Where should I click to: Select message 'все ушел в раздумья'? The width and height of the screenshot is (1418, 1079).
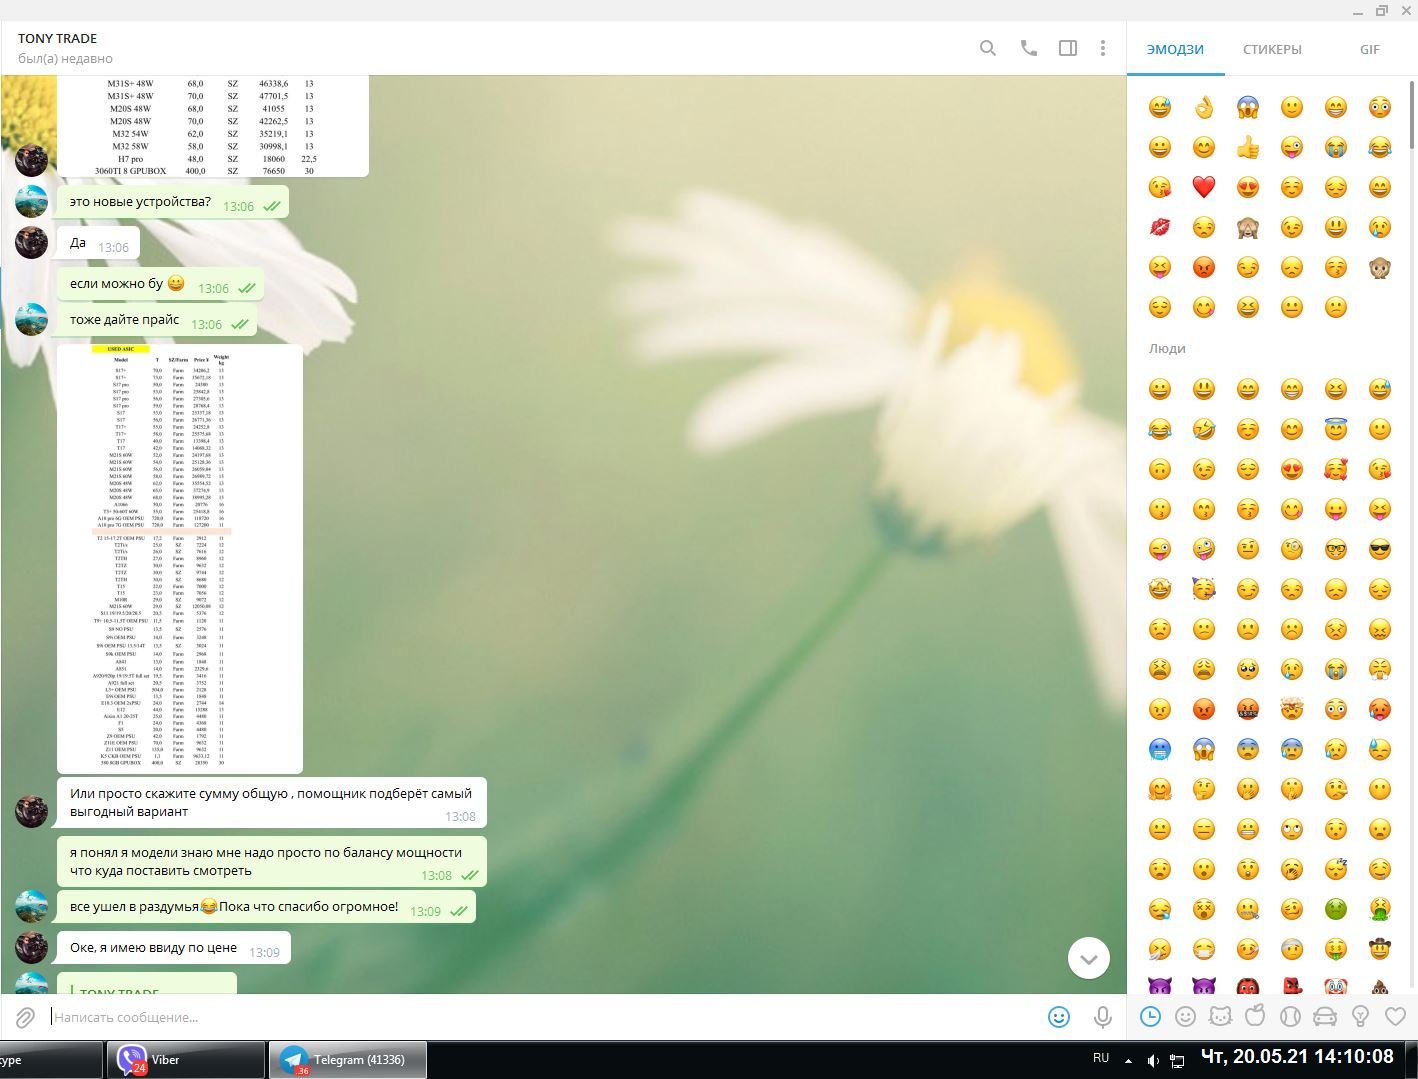pos(266,908)
